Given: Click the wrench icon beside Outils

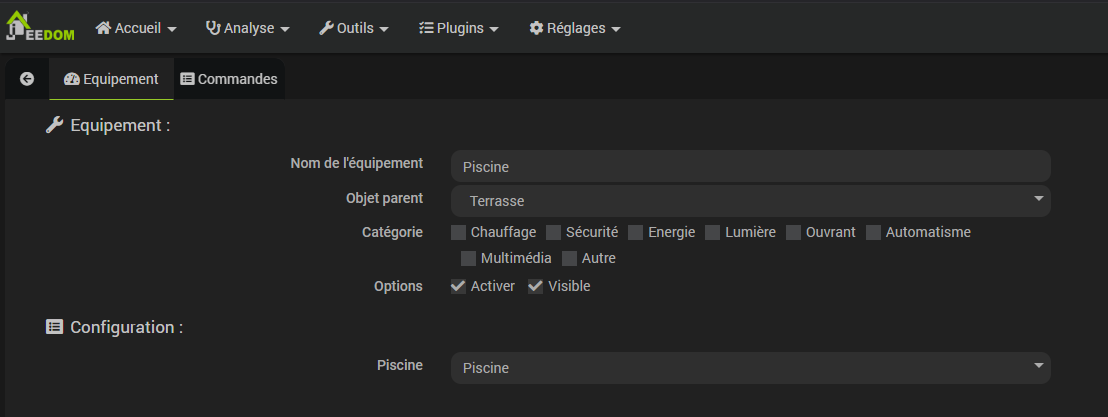Looking at the screenshot, I should 326,28.
